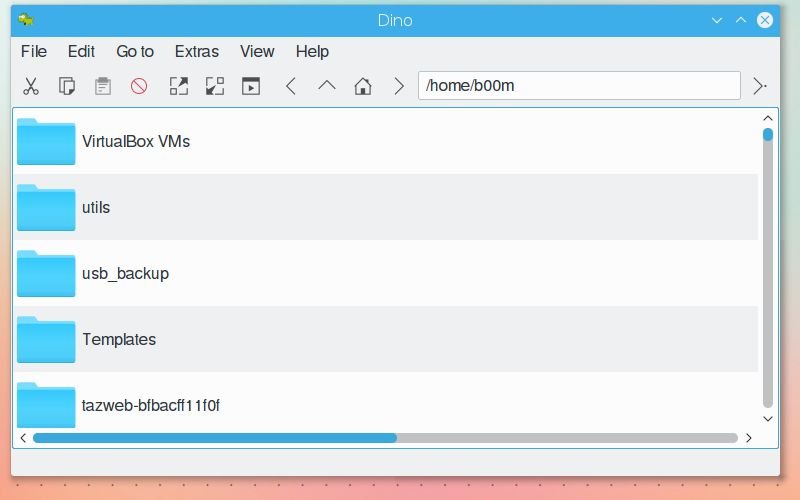
Task: Open the File menu
Action: click(x=34, y=52)
